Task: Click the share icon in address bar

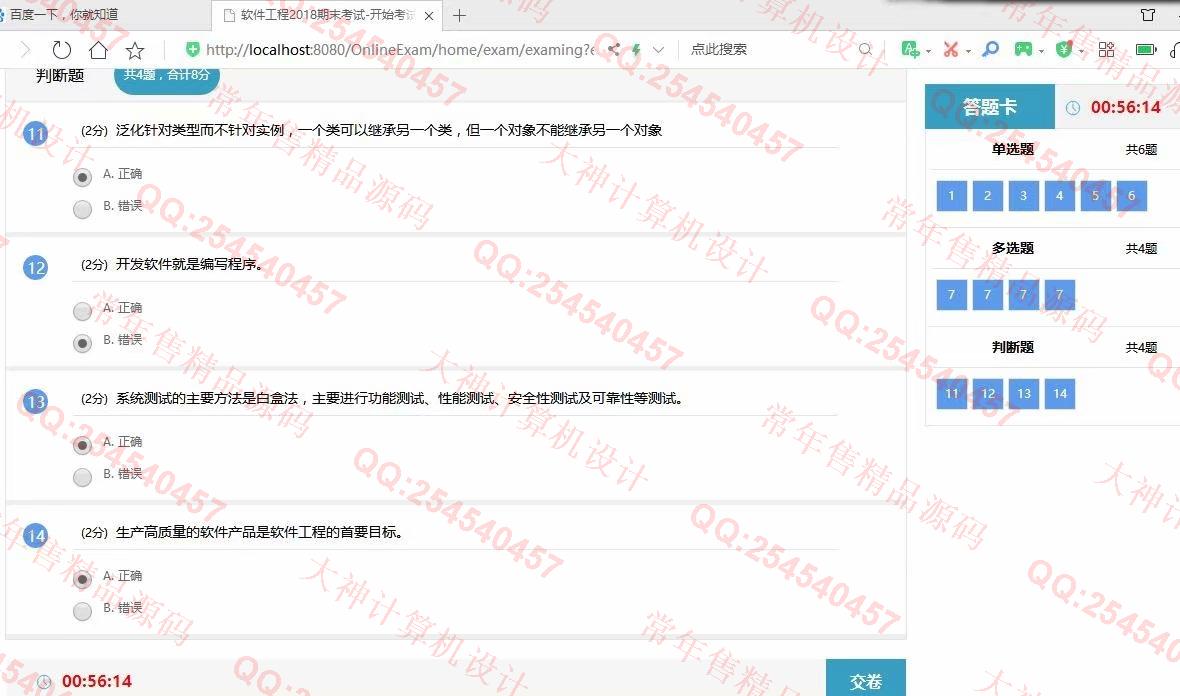Action: pyautogui.click(x=614, y=50)
